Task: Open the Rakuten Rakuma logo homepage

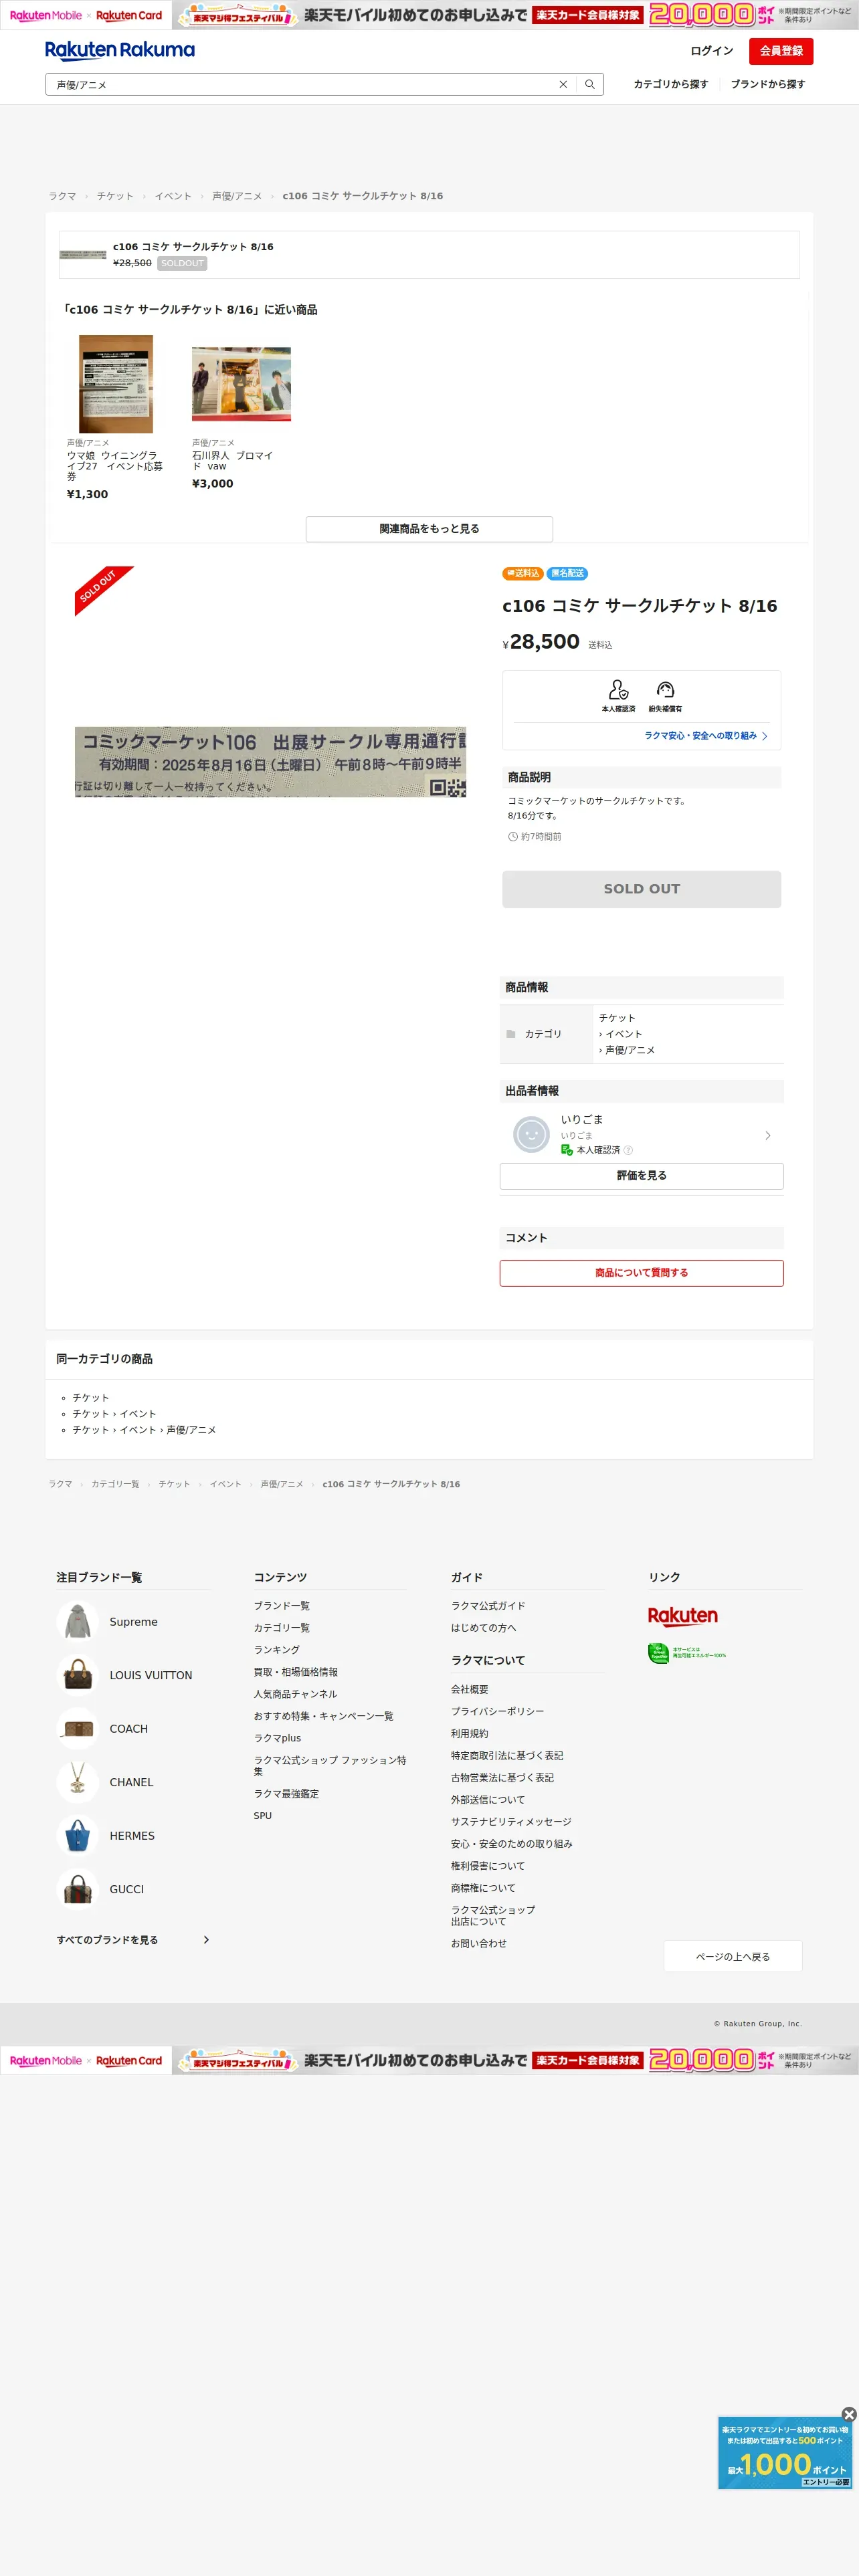Action: (120, 50)
